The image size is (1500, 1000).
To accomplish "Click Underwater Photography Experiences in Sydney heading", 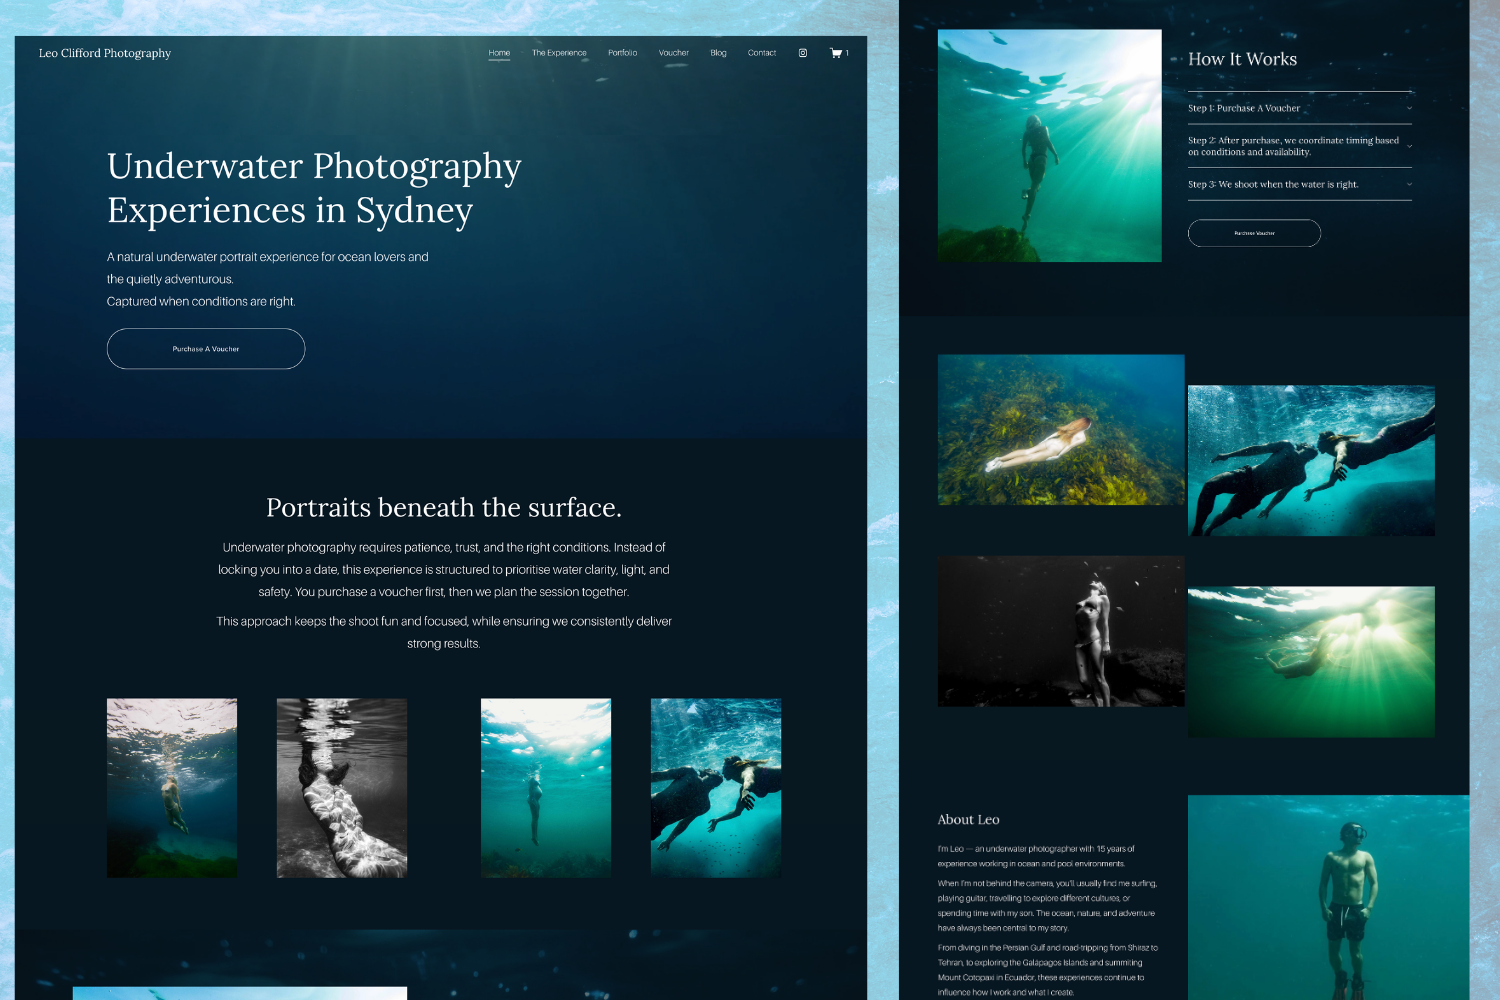I will (x=314, y=188).
